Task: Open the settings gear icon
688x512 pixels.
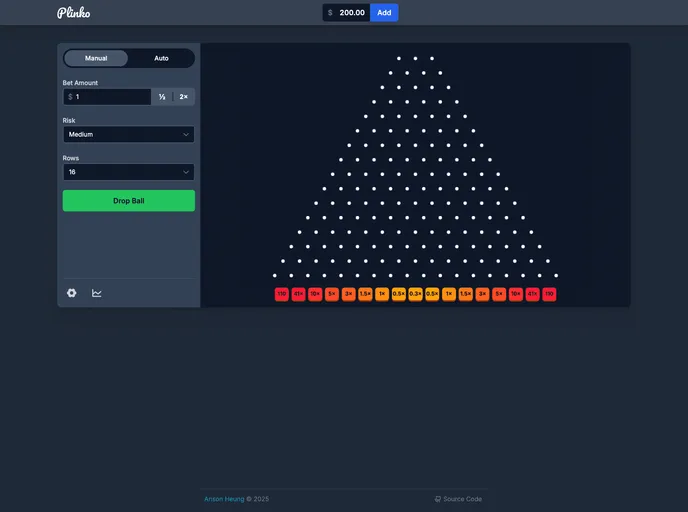Action: pyautogui.click(x=72, y=293)
